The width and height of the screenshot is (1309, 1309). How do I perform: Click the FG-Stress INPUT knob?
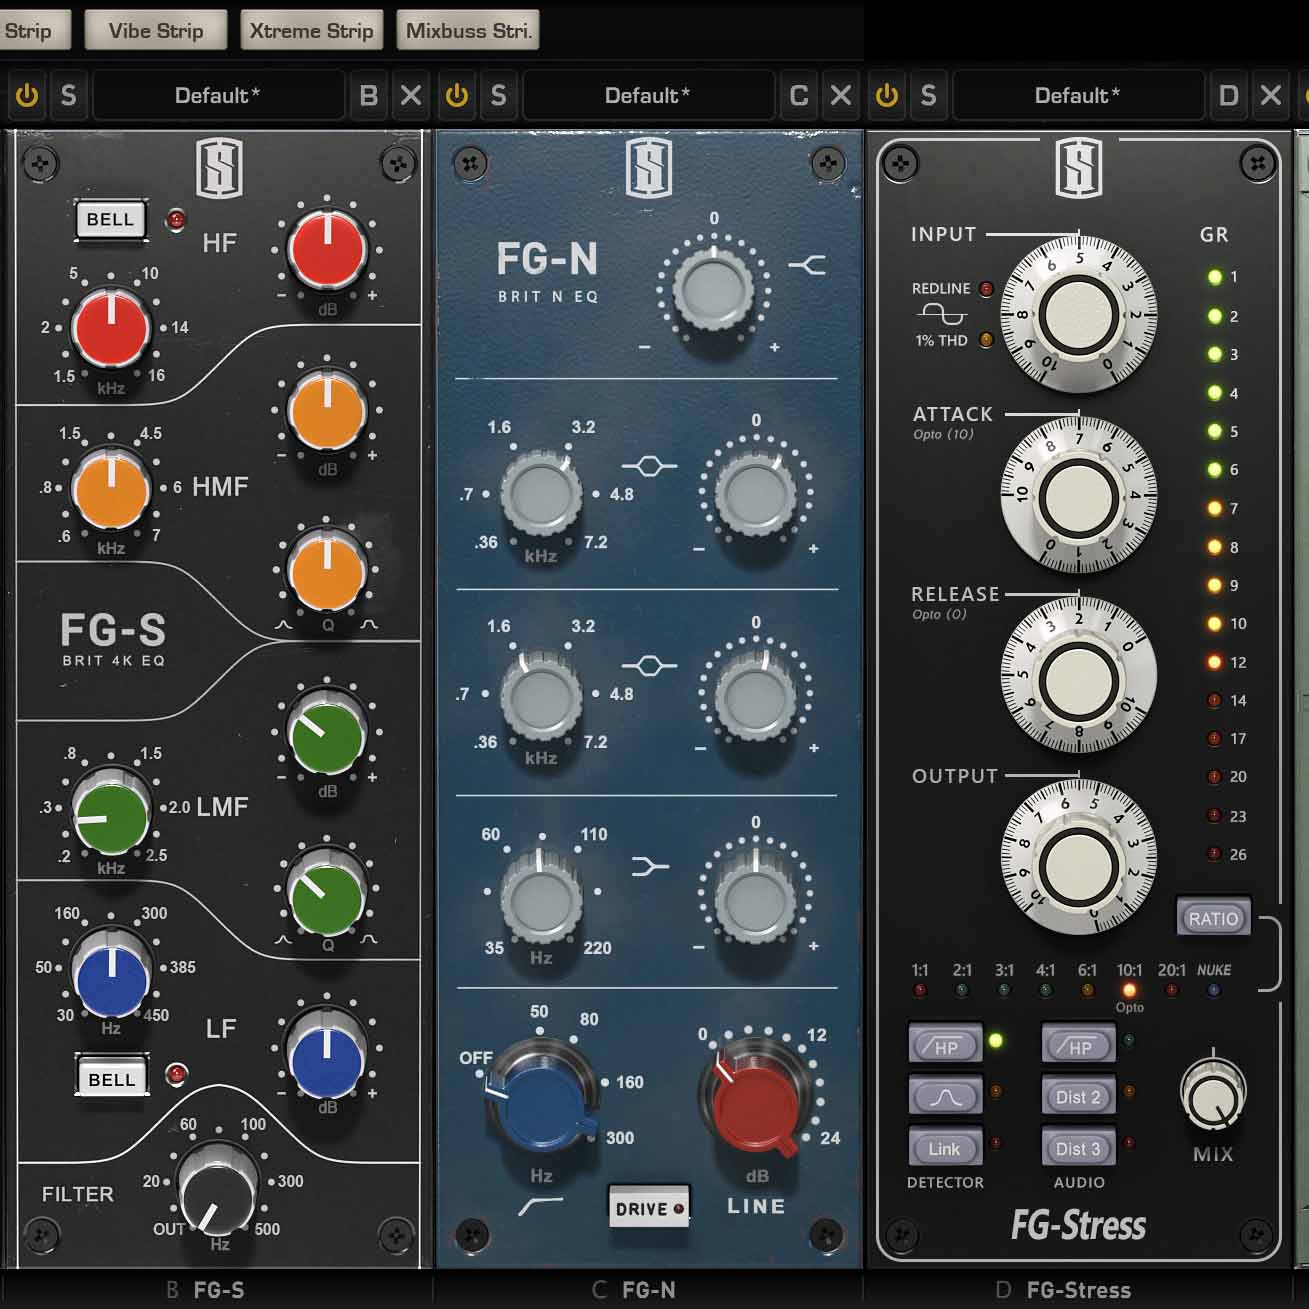coord(1079,314)
